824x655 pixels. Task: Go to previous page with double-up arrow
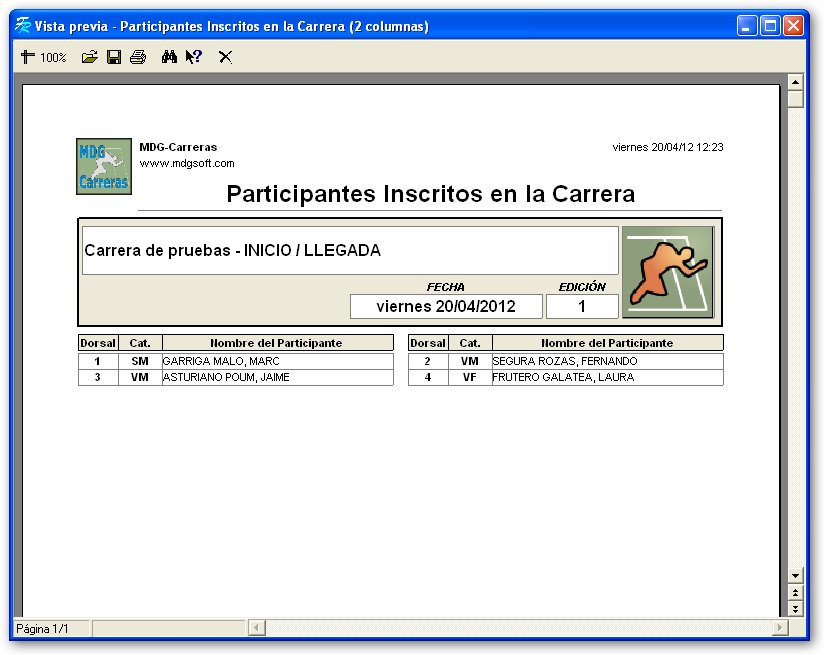click(795, 592)
